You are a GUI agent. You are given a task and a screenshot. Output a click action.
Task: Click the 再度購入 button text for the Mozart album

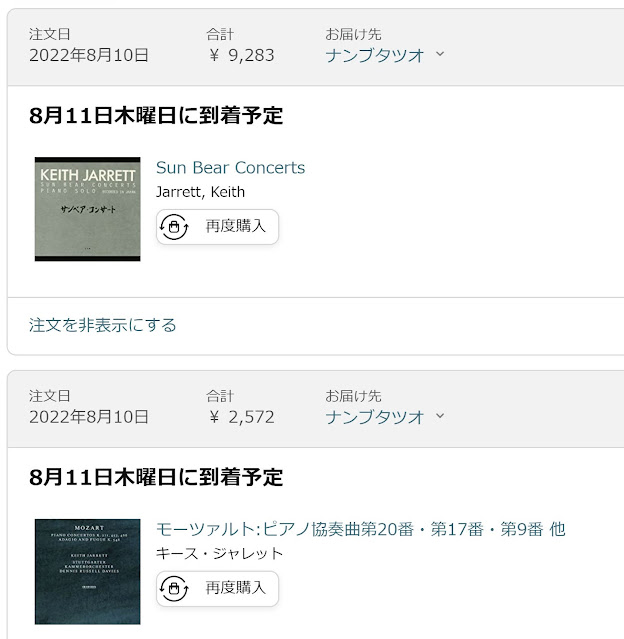pyautogui.click(x=236, y=588)
